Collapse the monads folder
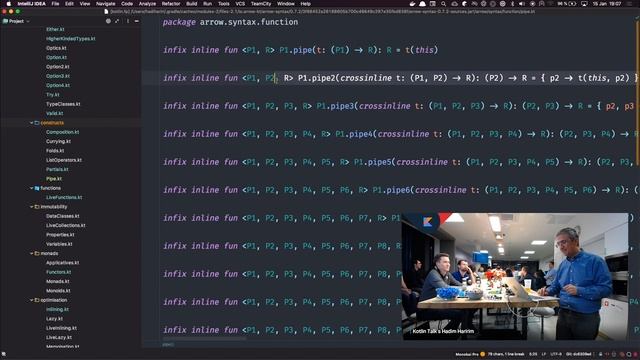Screen dimensions: 640x360 pyautogui.click(x=31, y=253)
